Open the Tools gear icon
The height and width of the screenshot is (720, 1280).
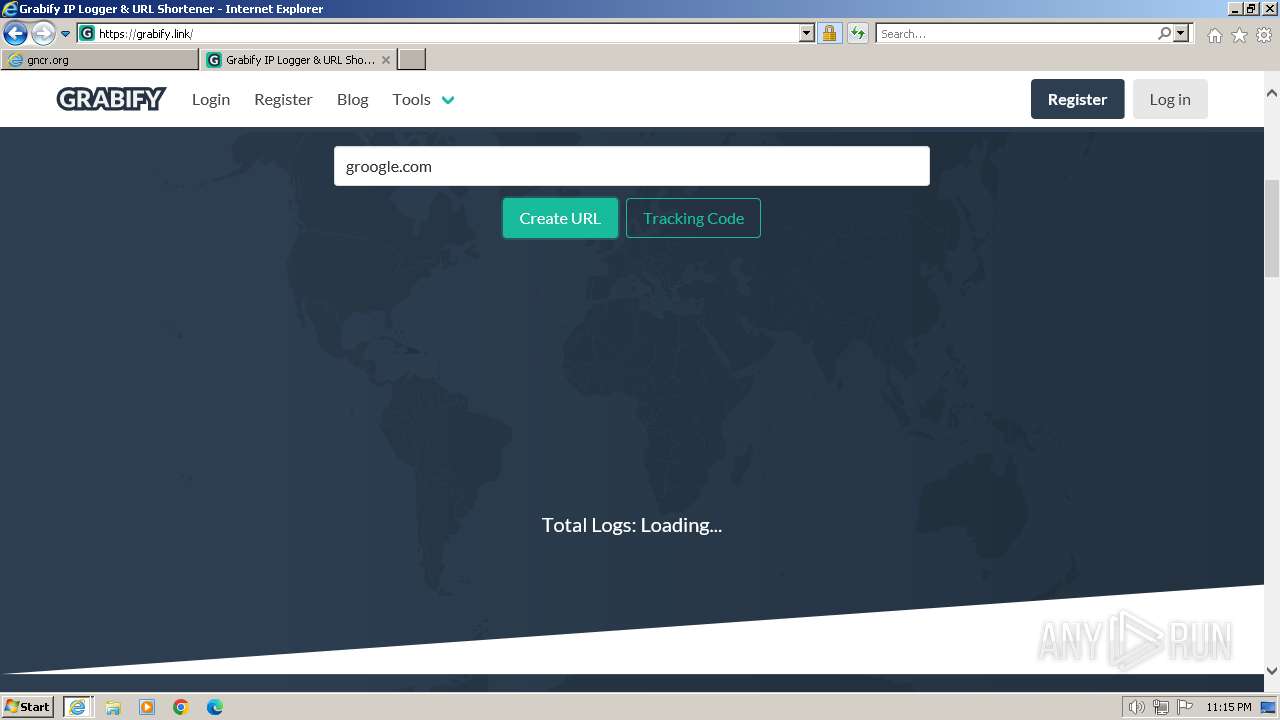(1264, 35)
